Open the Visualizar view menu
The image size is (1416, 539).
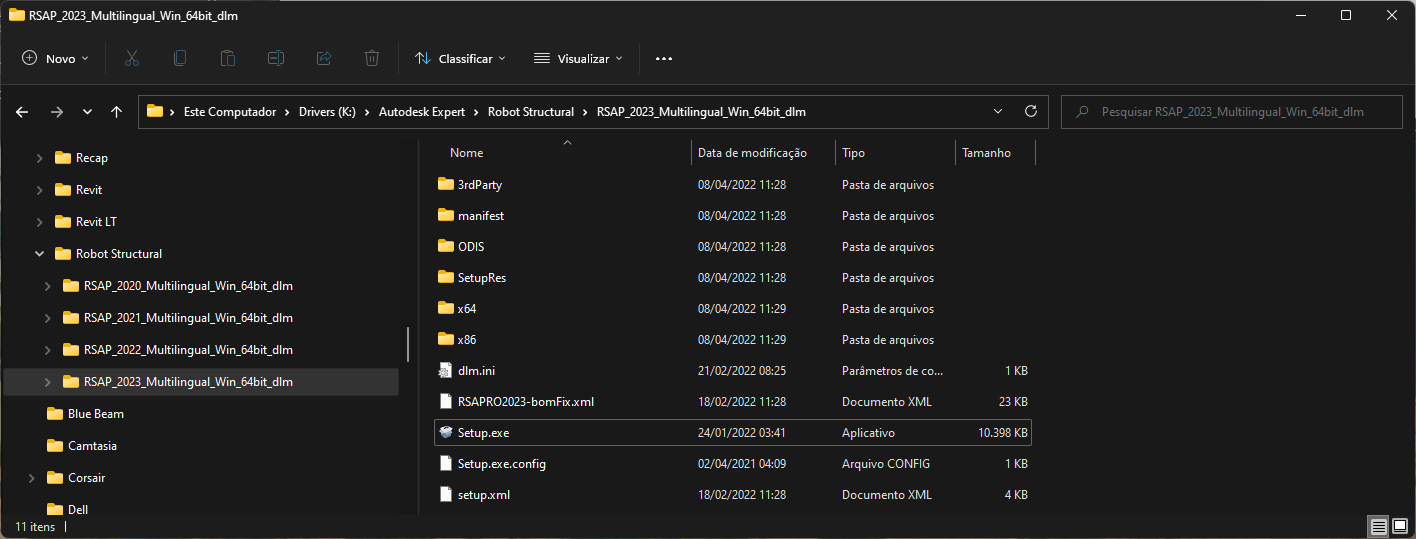(x=578, y=59)
